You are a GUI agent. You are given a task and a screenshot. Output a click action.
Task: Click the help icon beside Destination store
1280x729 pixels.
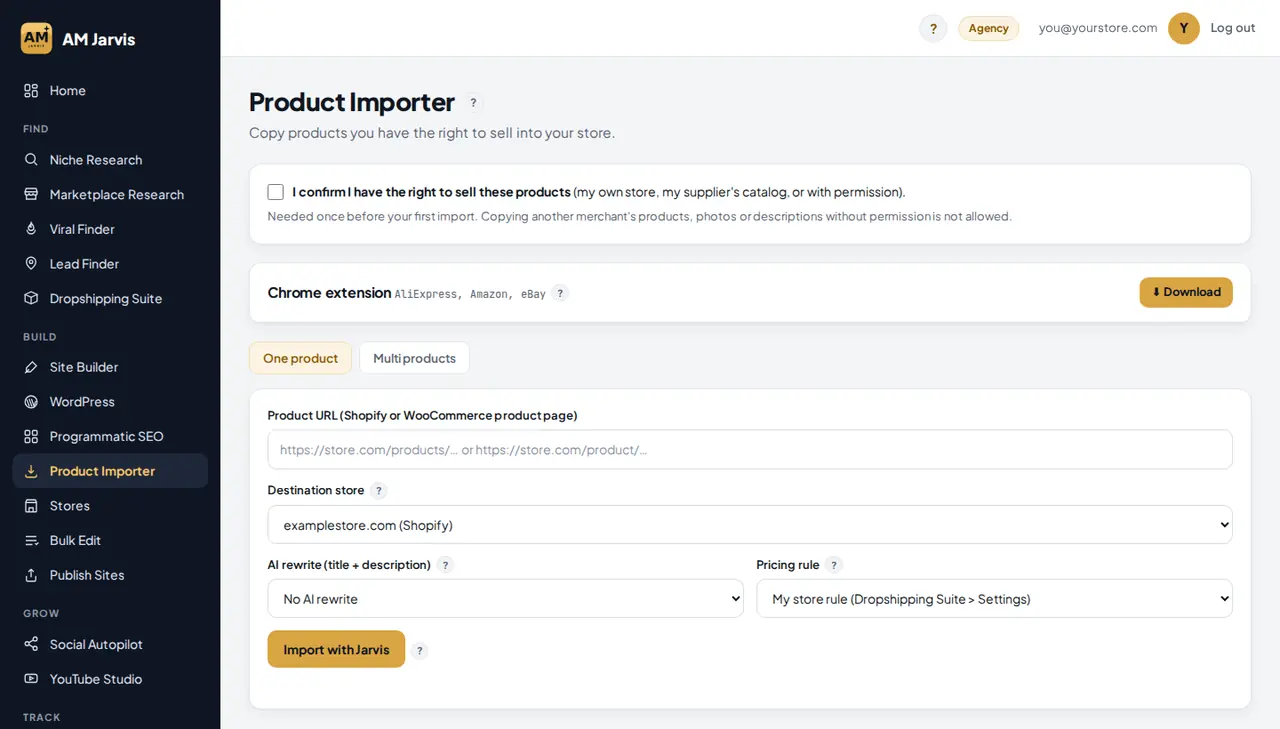coord(378,491)
